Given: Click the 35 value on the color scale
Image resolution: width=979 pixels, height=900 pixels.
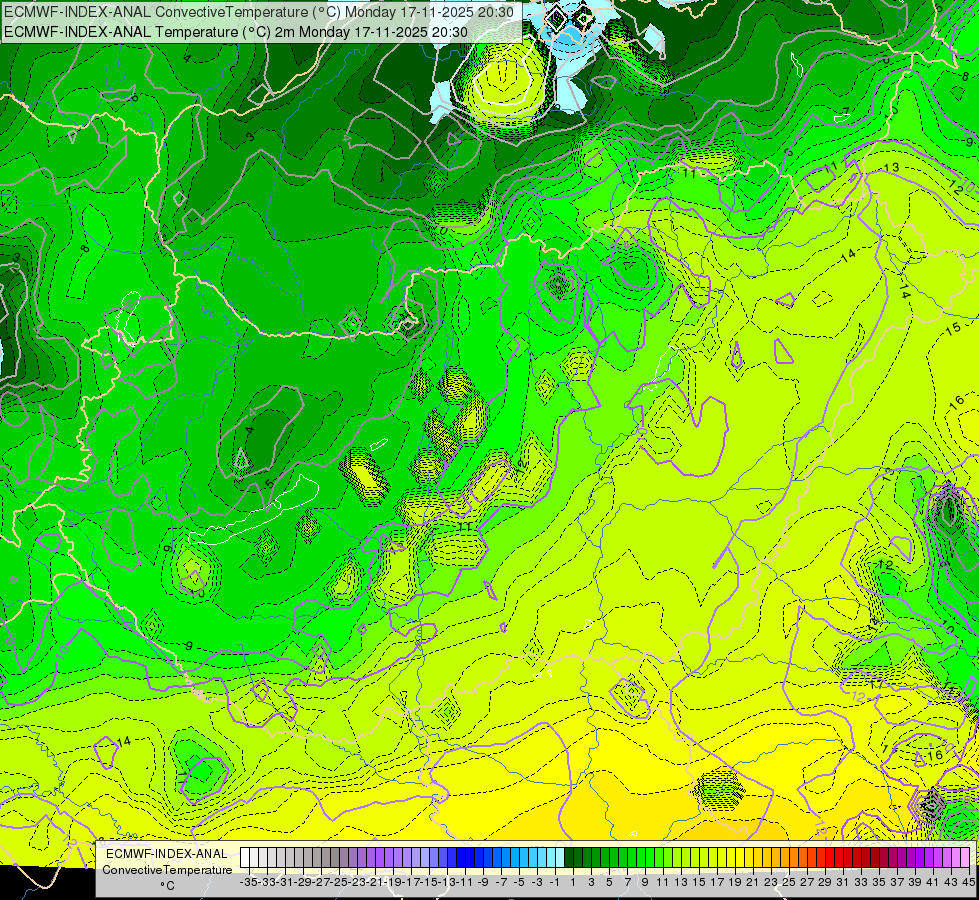Looking at the screenshot, I should tap(880, 883).
